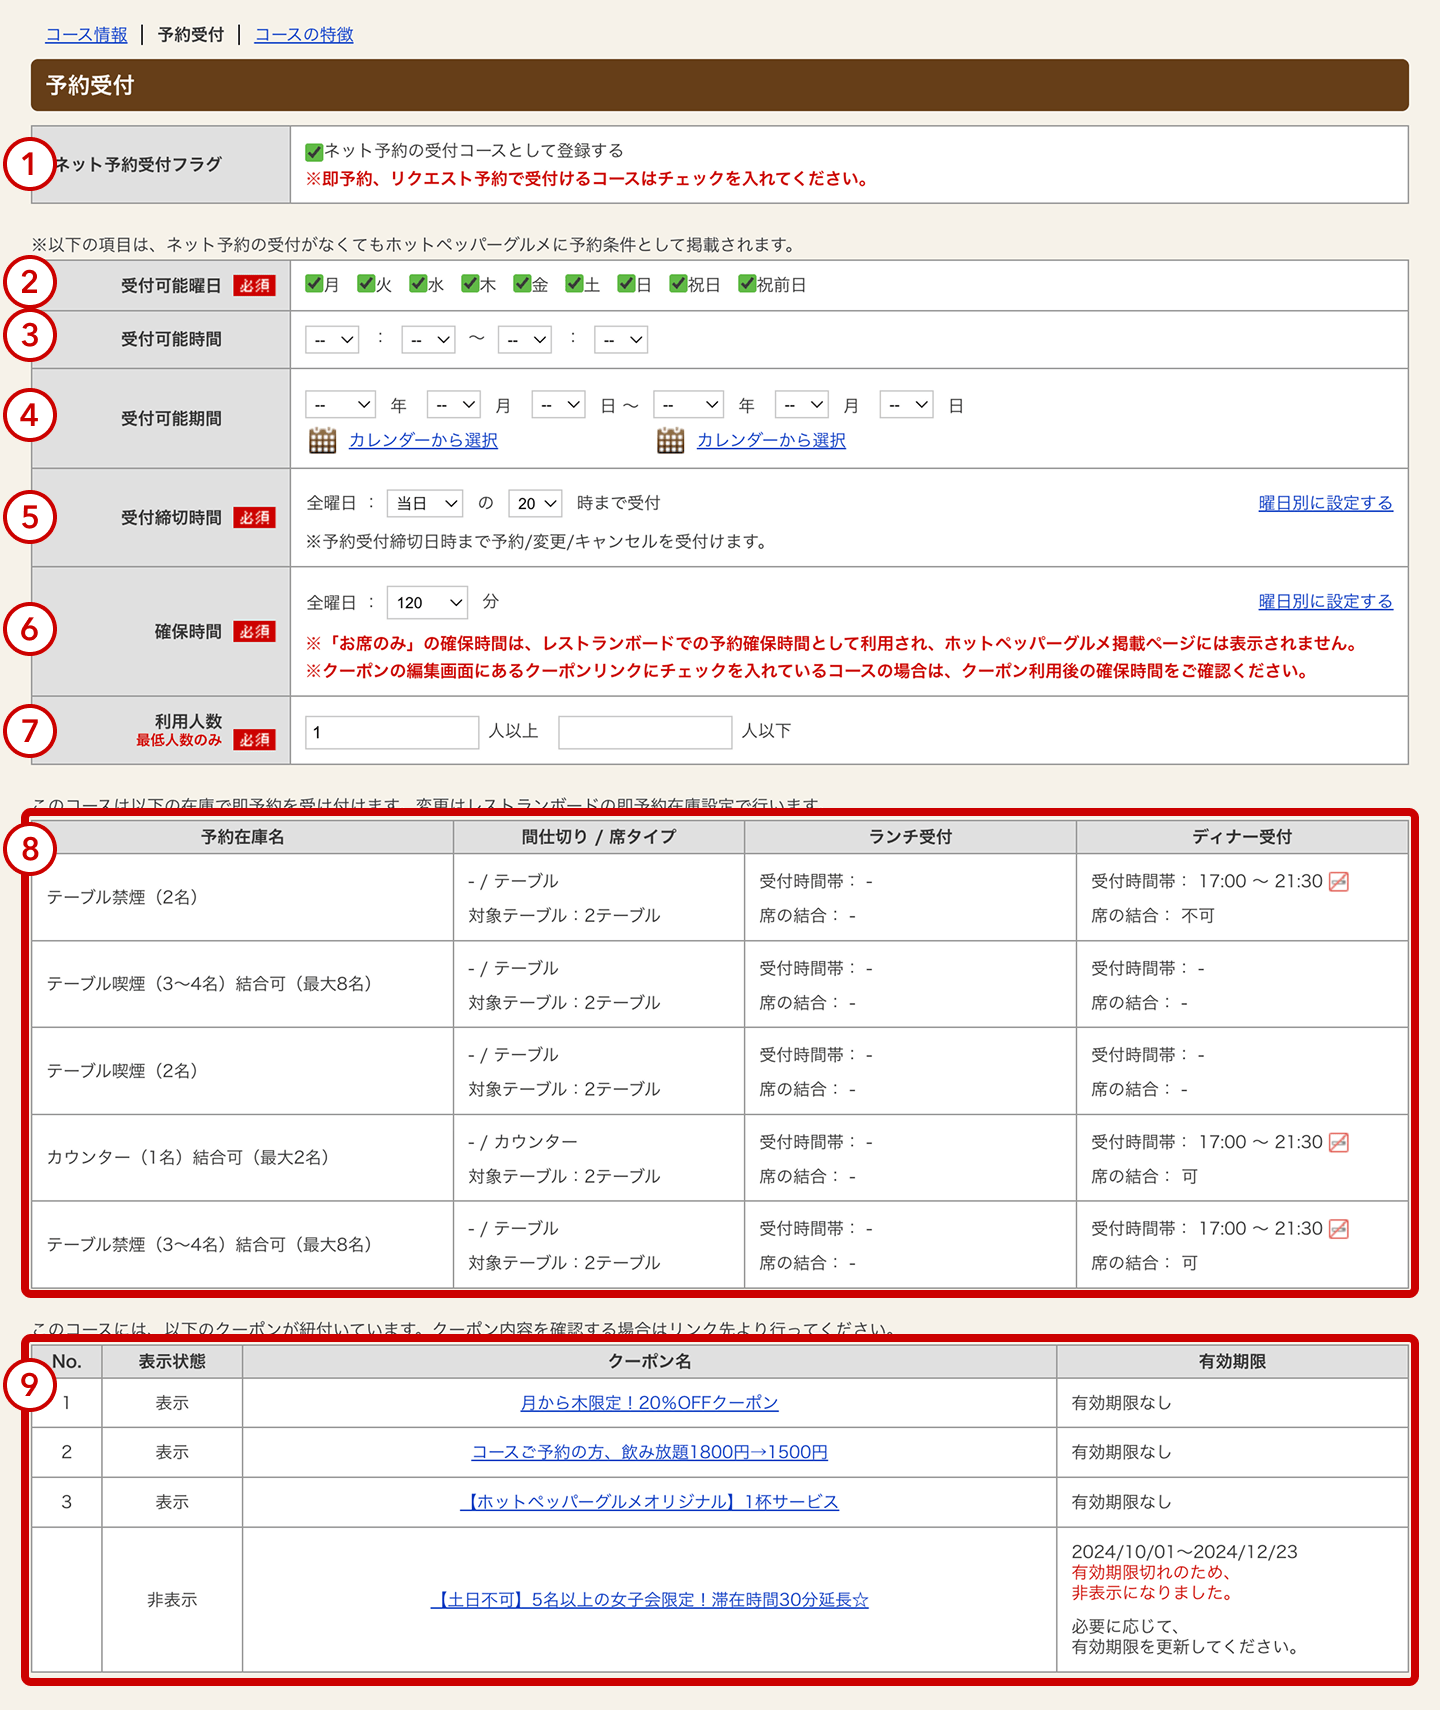1440x1710 pixels.
Task: Uncheck the ネット予約の受付コース checkbox
Action: pos(314,152)
